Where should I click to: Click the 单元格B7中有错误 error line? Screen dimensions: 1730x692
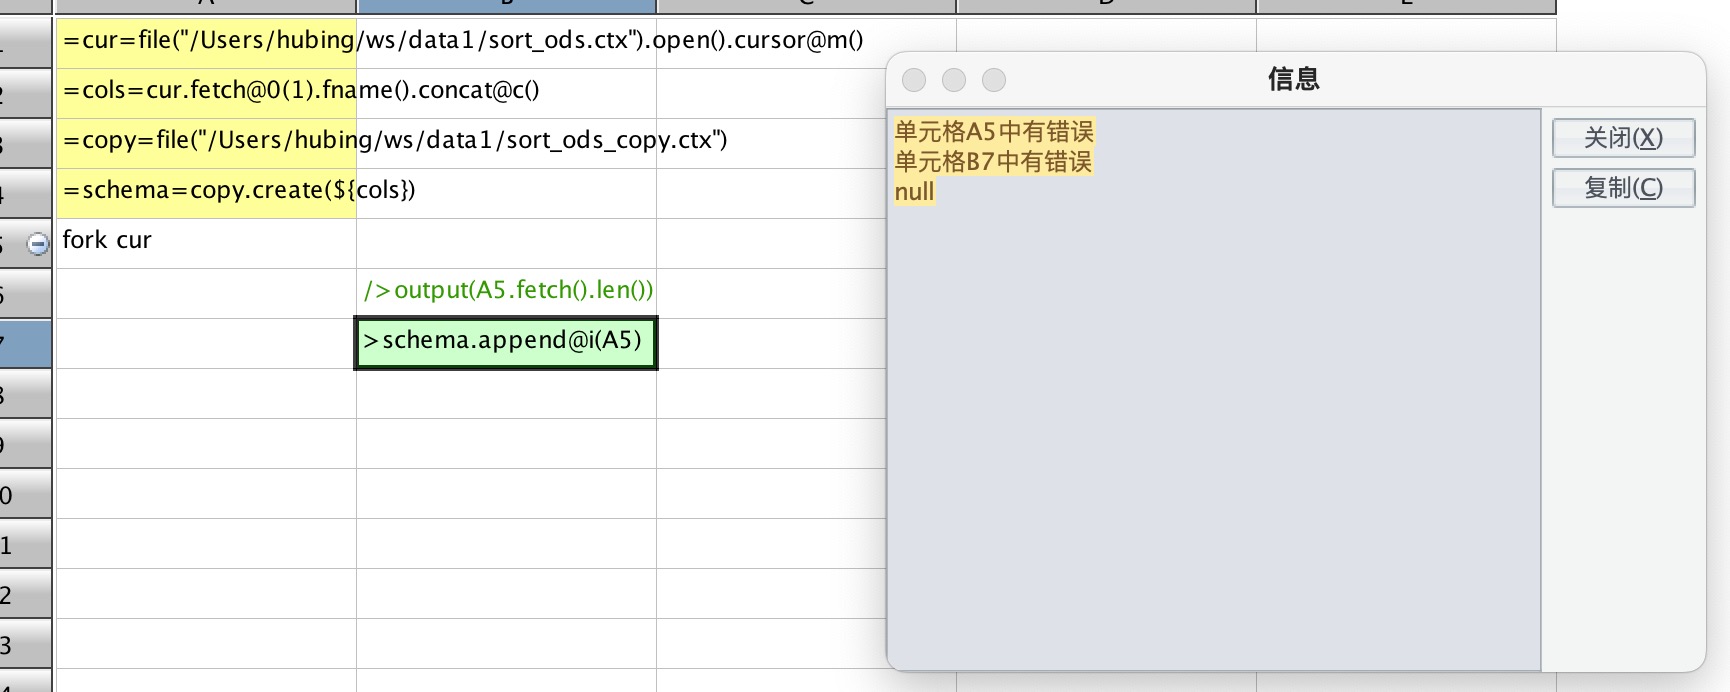click(993, 162)
